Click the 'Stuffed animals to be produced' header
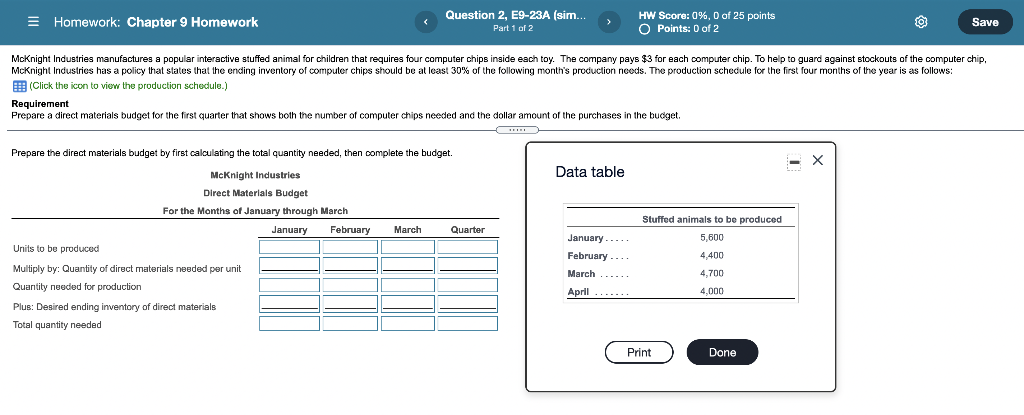This screenshot has height=415, width=1024. click(x=712, y=220)
